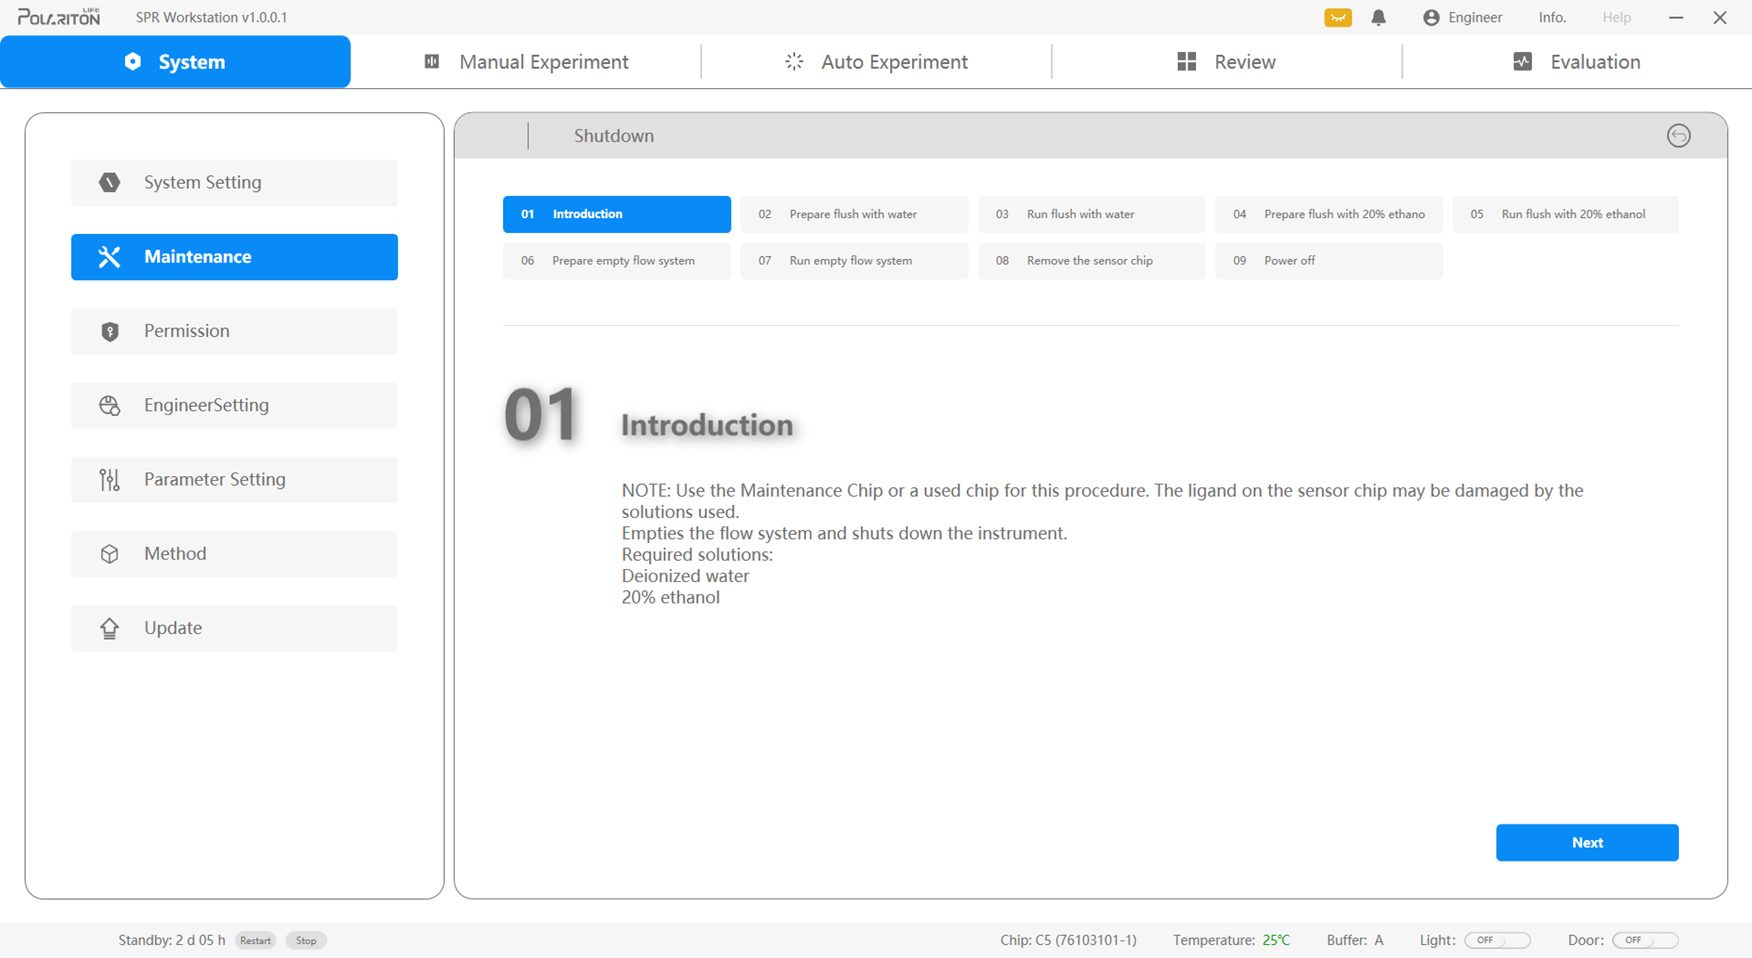Click the Method cube icon
Image resolution: width=1752 pixels, height=958 pixels.
coord(110,554)
